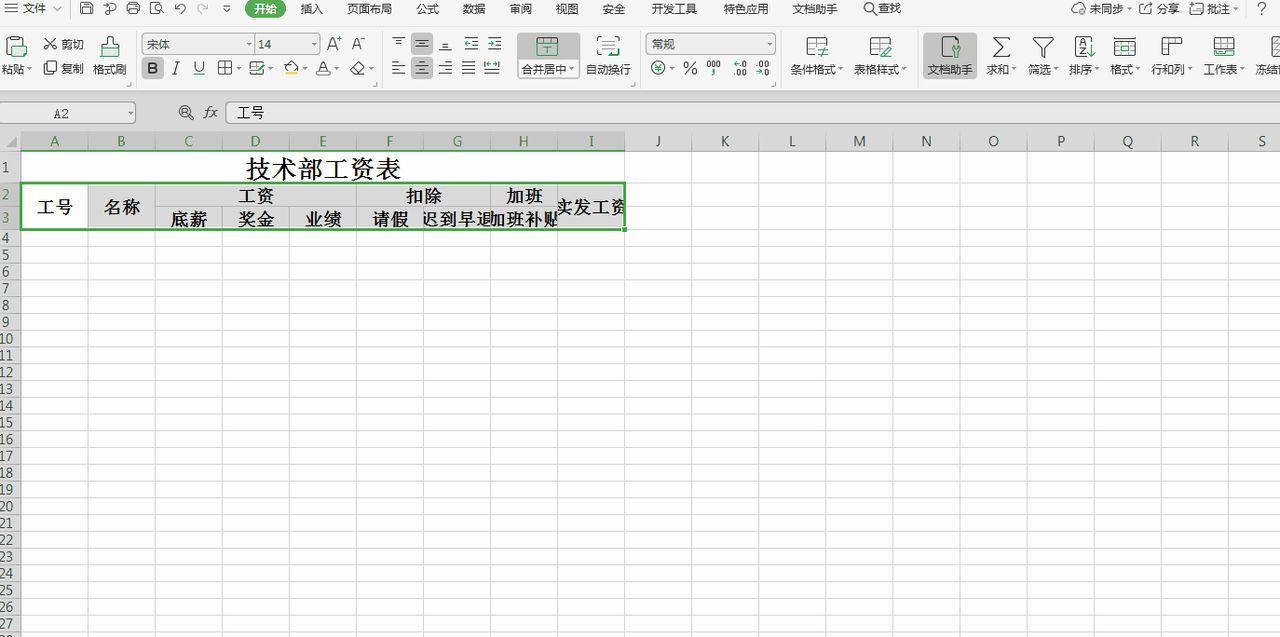Click the Decrease Decimal icon
The width and height of the screenshot is (1280, 637).
coord(763,68)
